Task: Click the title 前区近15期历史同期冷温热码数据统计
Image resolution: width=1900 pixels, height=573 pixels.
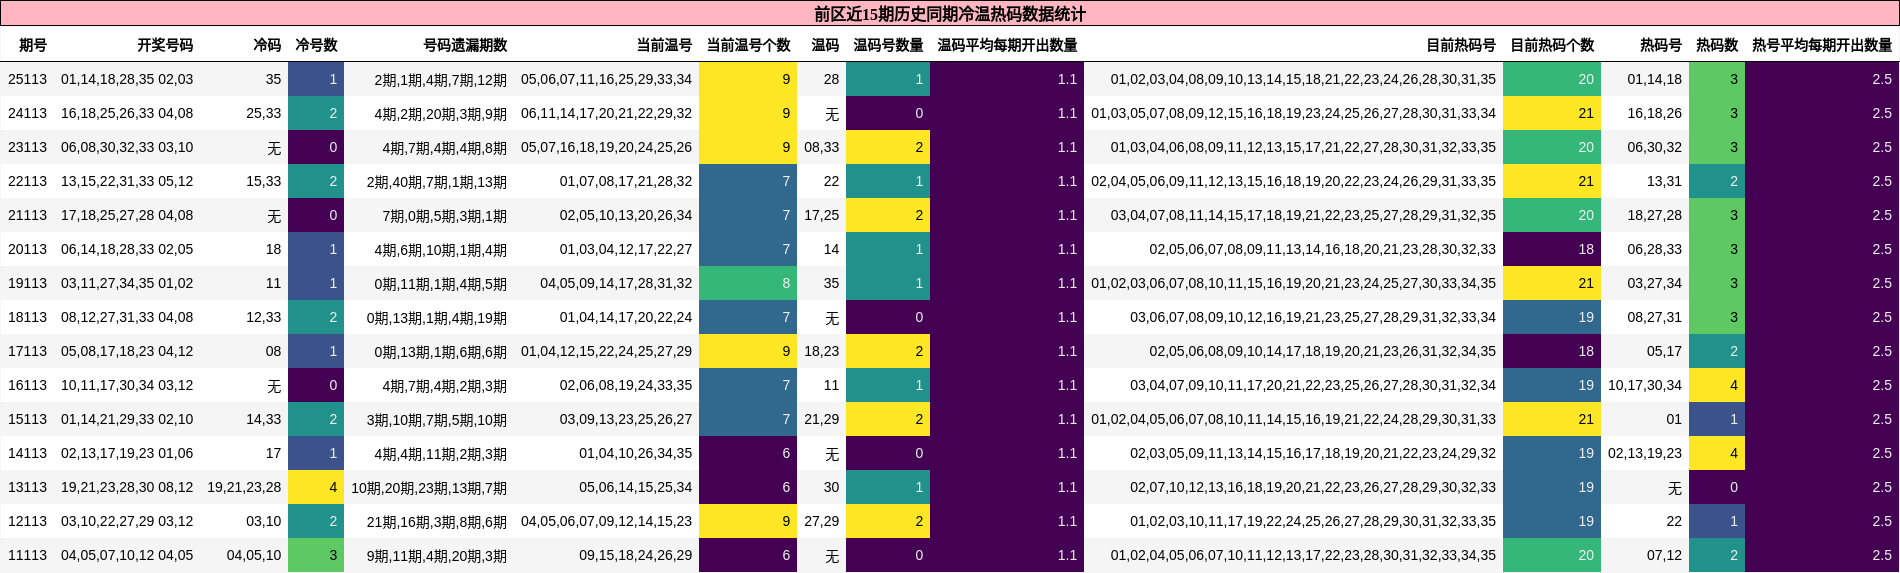Action: pos(949,14)
